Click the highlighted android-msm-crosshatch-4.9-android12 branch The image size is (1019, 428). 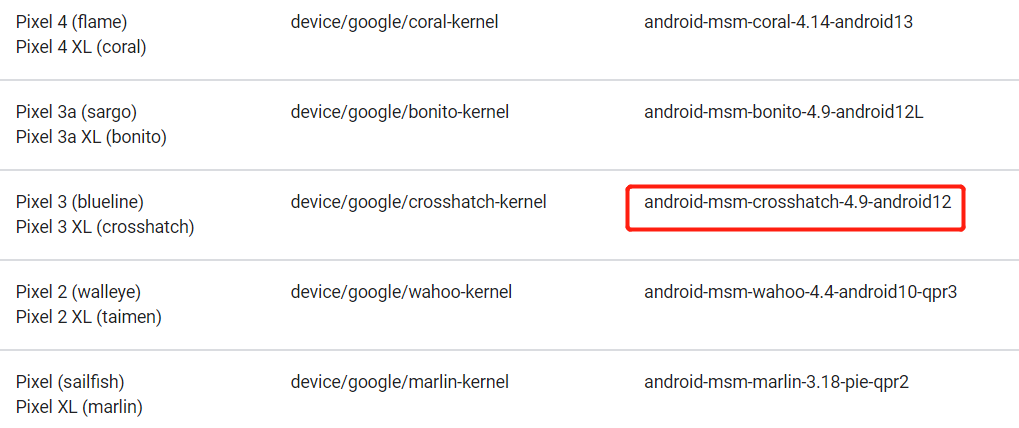point(796,201)
